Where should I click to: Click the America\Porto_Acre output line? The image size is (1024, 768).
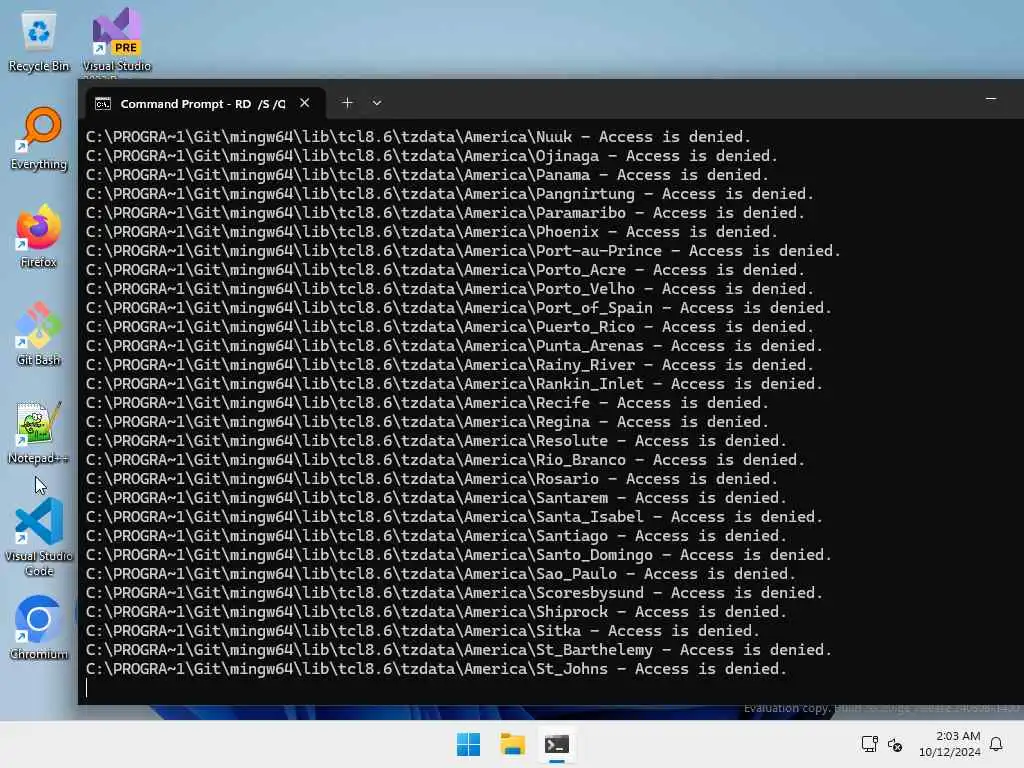[x=445, y=270]
